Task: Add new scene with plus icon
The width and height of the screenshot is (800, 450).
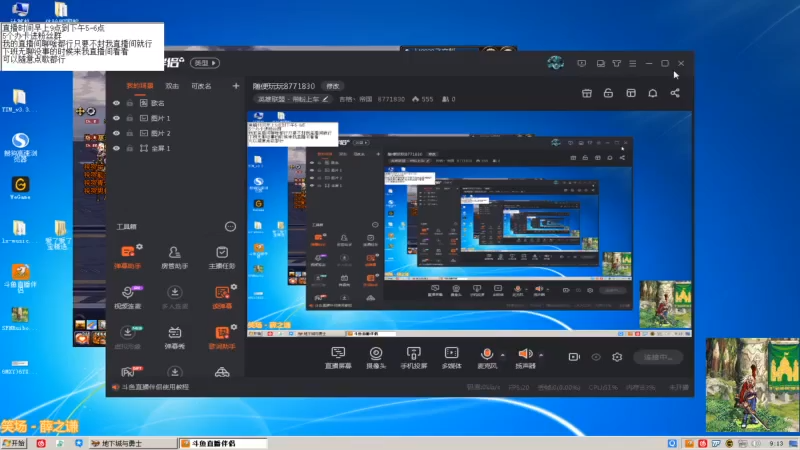Action: (x=236, y=86)
